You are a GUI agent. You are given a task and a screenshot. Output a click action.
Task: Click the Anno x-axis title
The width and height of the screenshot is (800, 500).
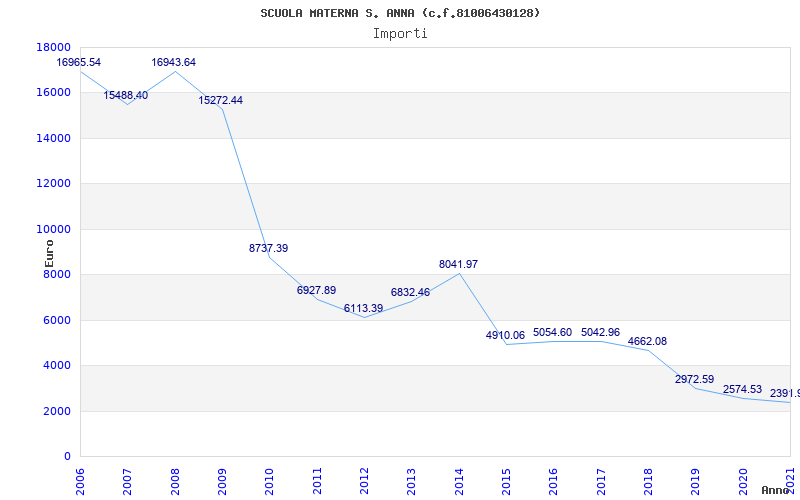point(776,490)
